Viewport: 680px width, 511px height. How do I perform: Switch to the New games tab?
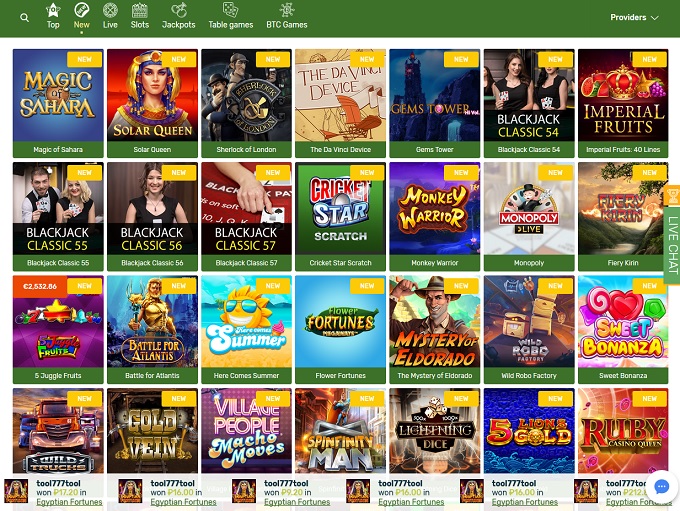coord(82,15)
